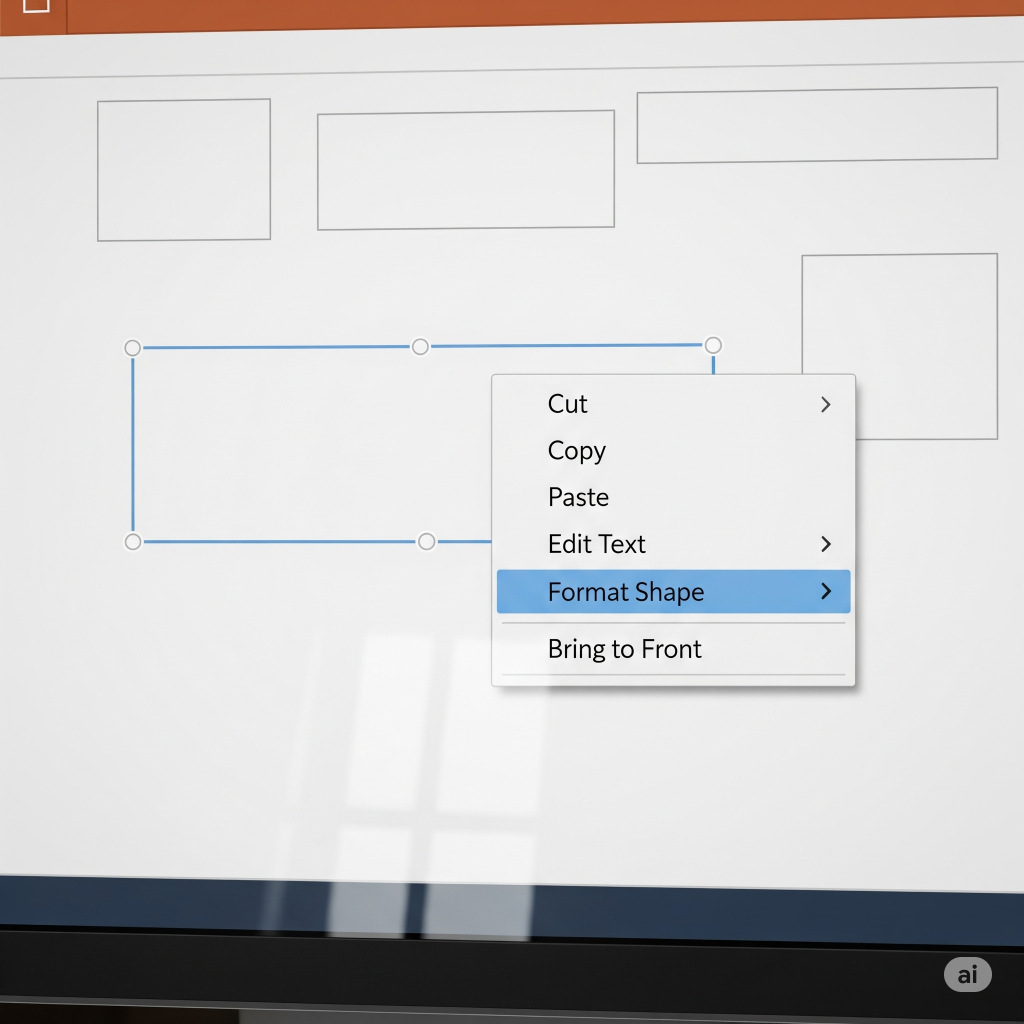Choose Bring to Front menu entry
Screen dimensions: 1024x1024
[x=624, y=649]
